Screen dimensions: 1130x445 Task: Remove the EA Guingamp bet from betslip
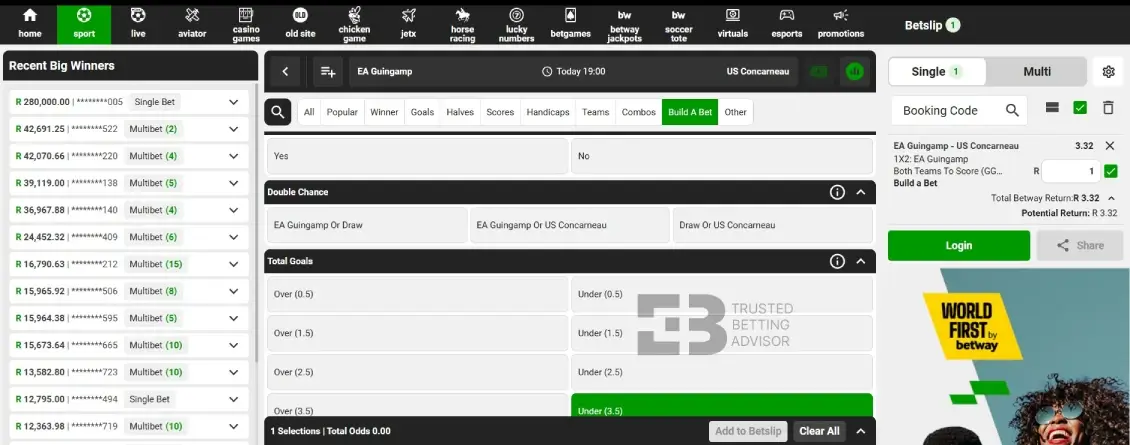pos(1110,146)
